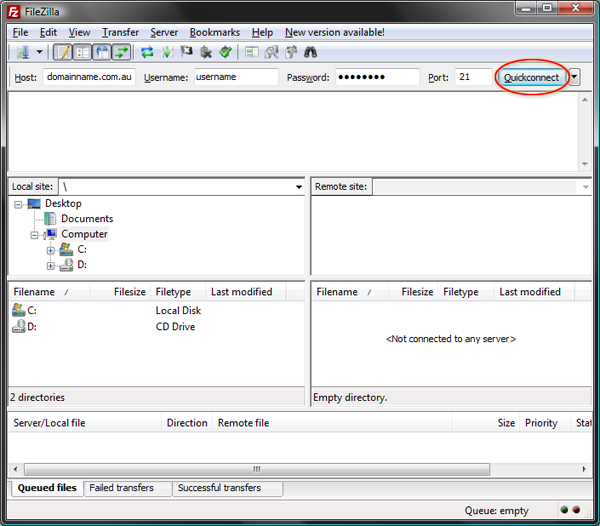Open the Bookmarks menu
Viewport: 600px width, 526px height.
pyautogui.click(x=215, y=33)
